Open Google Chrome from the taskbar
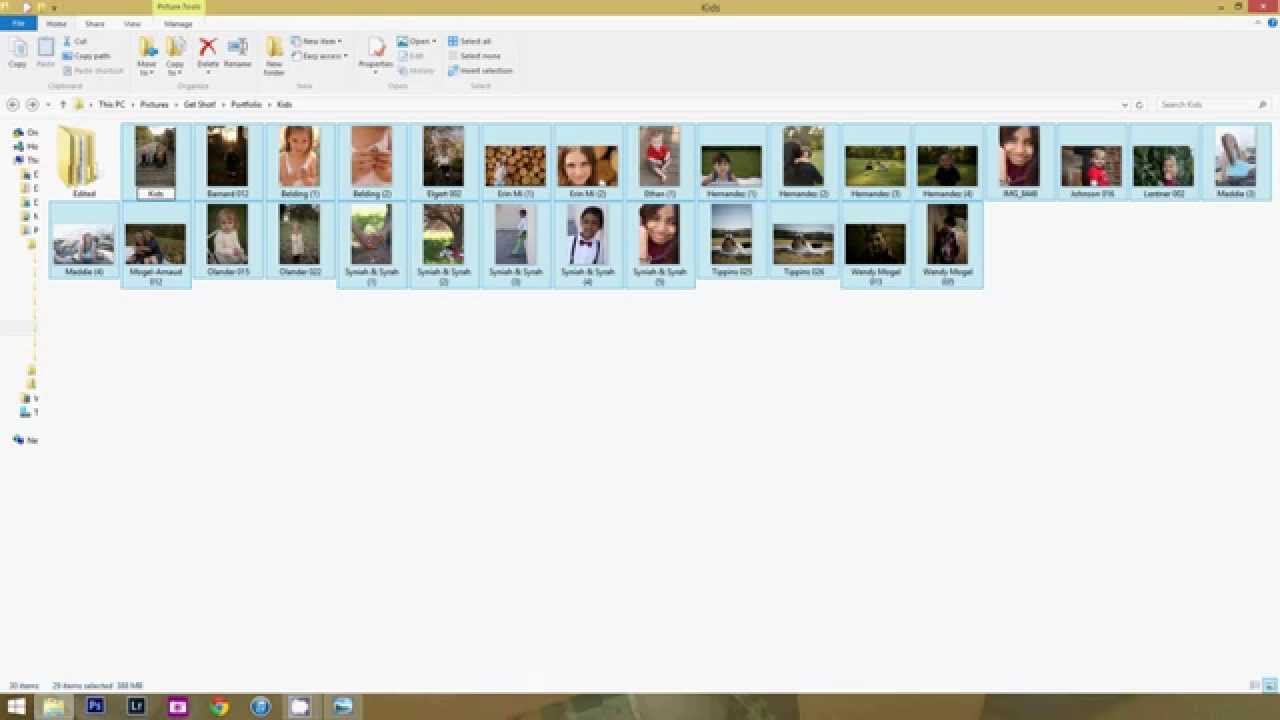 coord(219,706)
